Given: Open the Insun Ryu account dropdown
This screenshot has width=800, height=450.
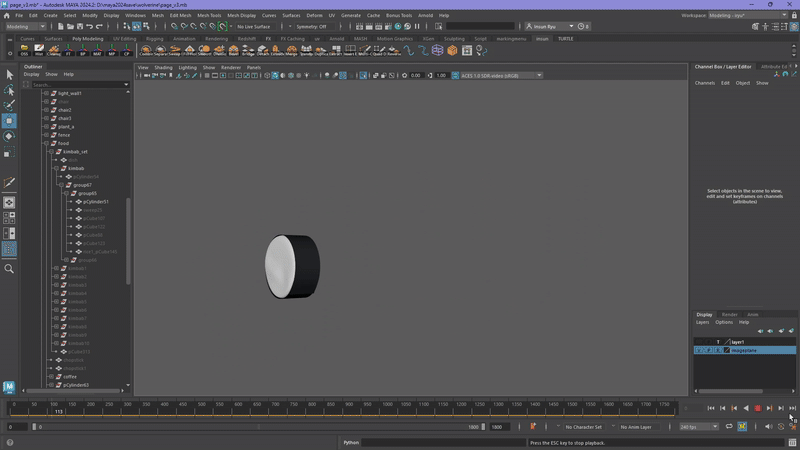Looking at the screenshot, I should click(x=550, y=27).
